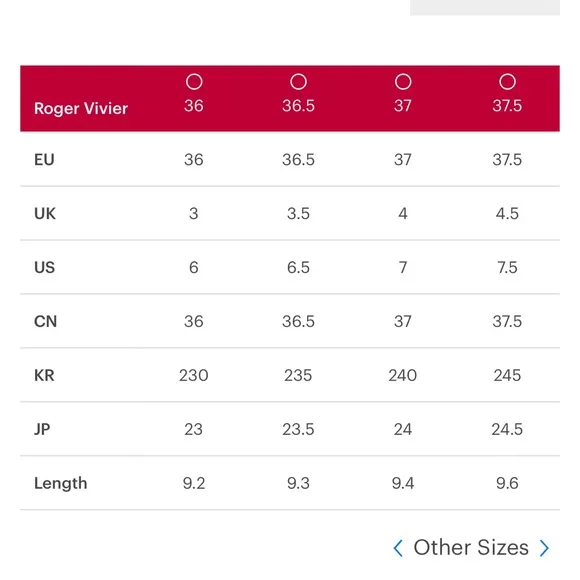
Task: Click the KR row label
Action: [44, 375]
